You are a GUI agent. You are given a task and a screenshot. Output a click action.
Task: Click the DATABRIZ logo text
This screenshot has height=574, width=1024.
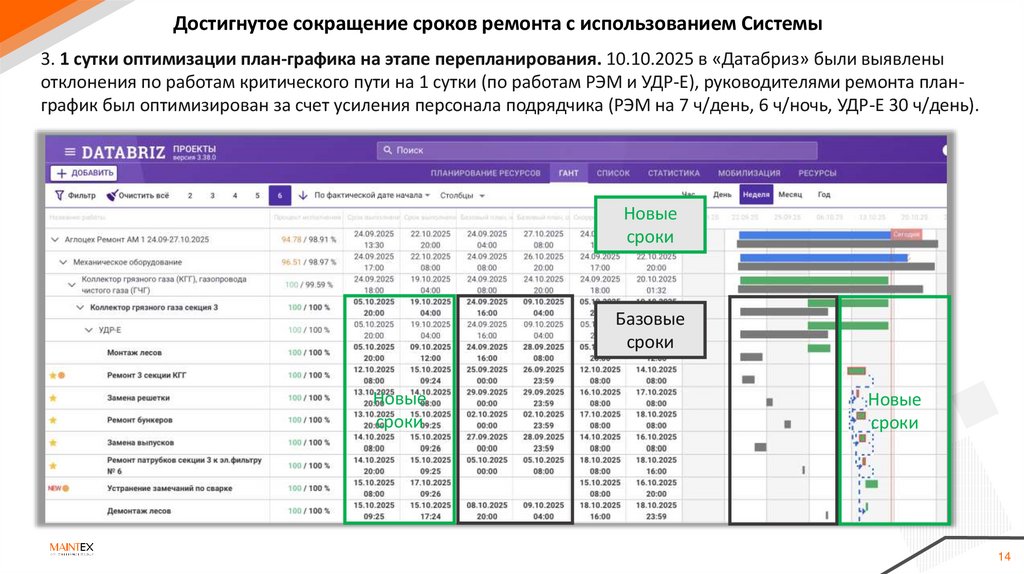[123, 152]
